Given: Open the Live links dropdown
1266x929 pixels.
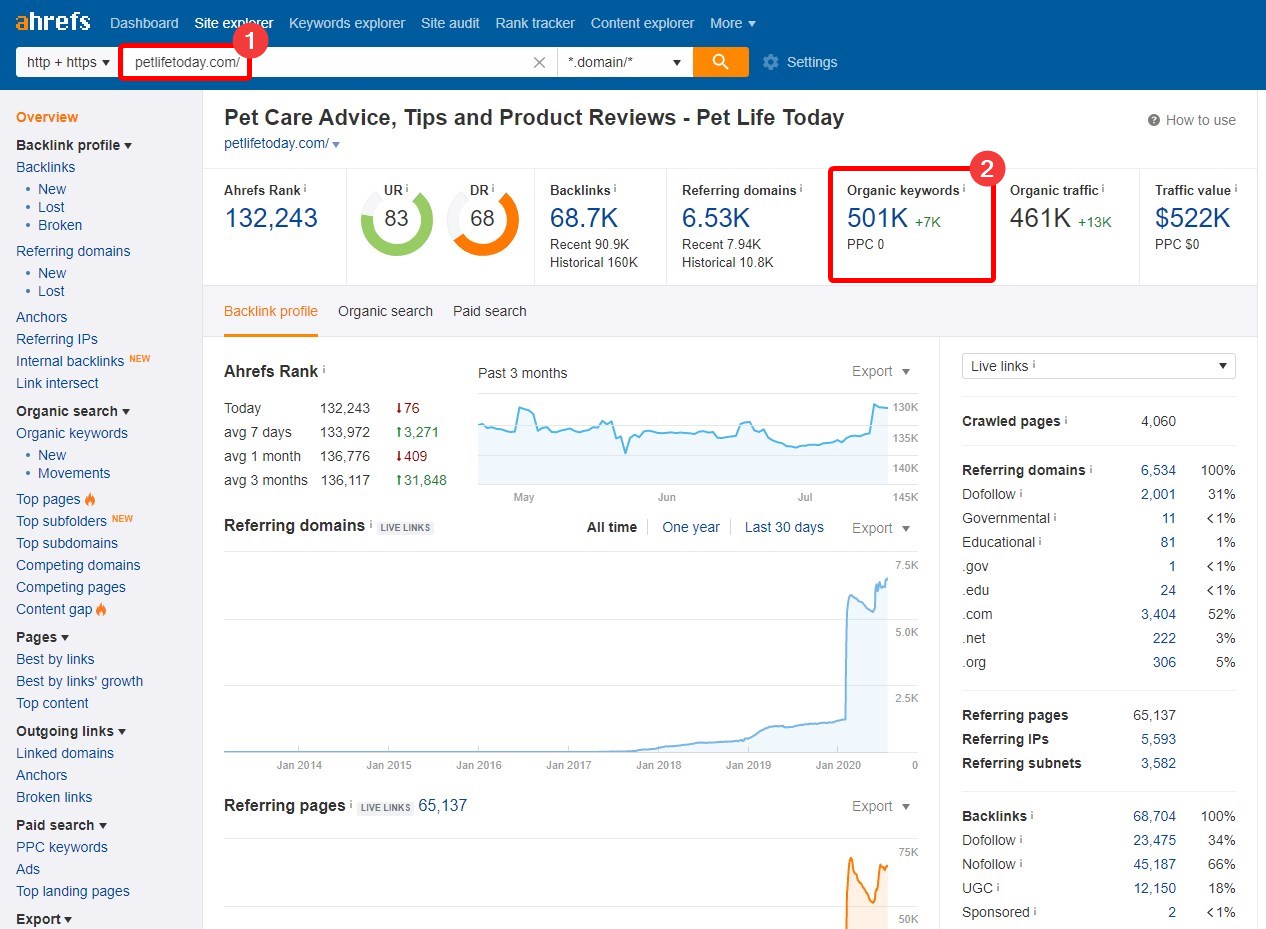Looking at the screenshot, I should 1098,366.
